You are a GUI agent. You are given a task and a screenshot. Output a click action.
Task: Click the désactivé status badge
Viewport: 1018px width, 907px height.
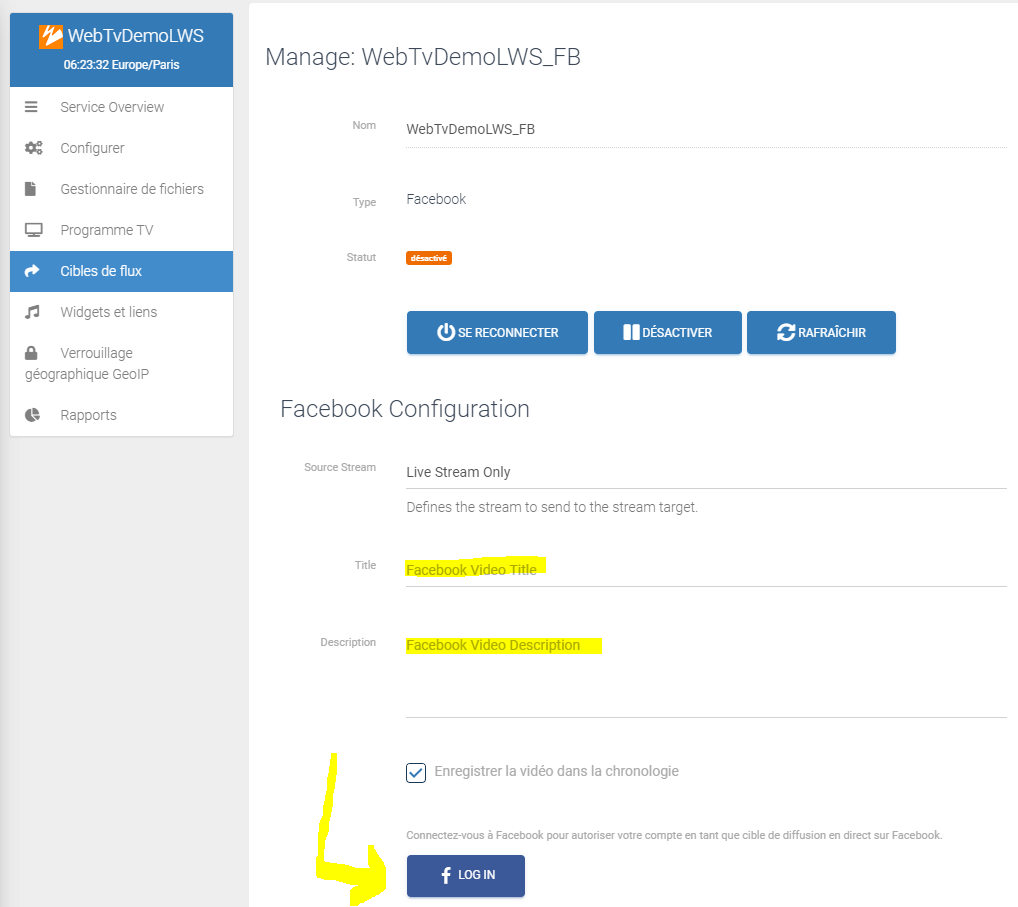pos(429,258)
